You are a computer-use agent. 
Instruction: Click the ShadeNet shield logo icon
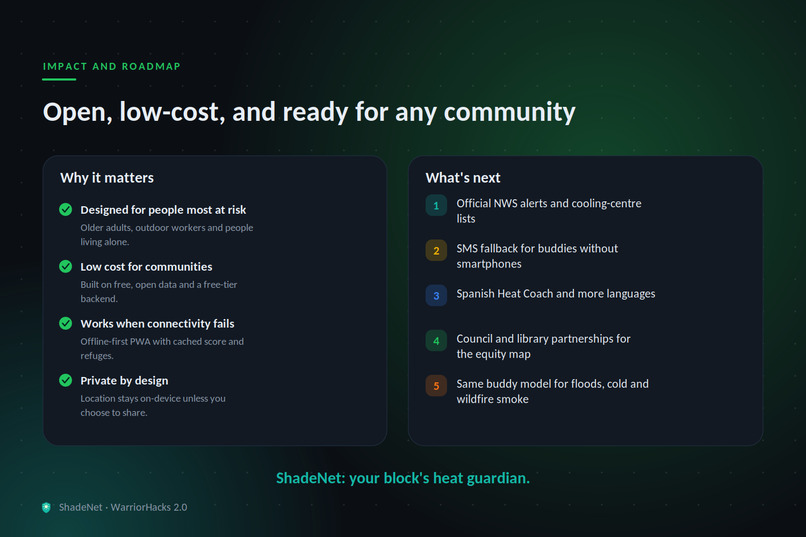point(46,508)
